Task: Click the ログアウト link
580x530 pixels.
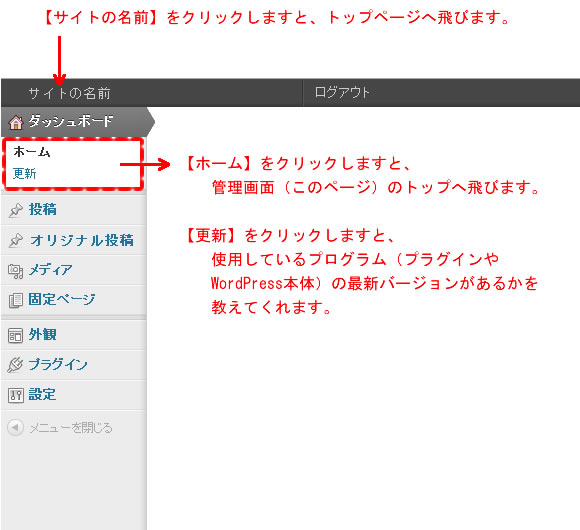Action: (342, 92)
